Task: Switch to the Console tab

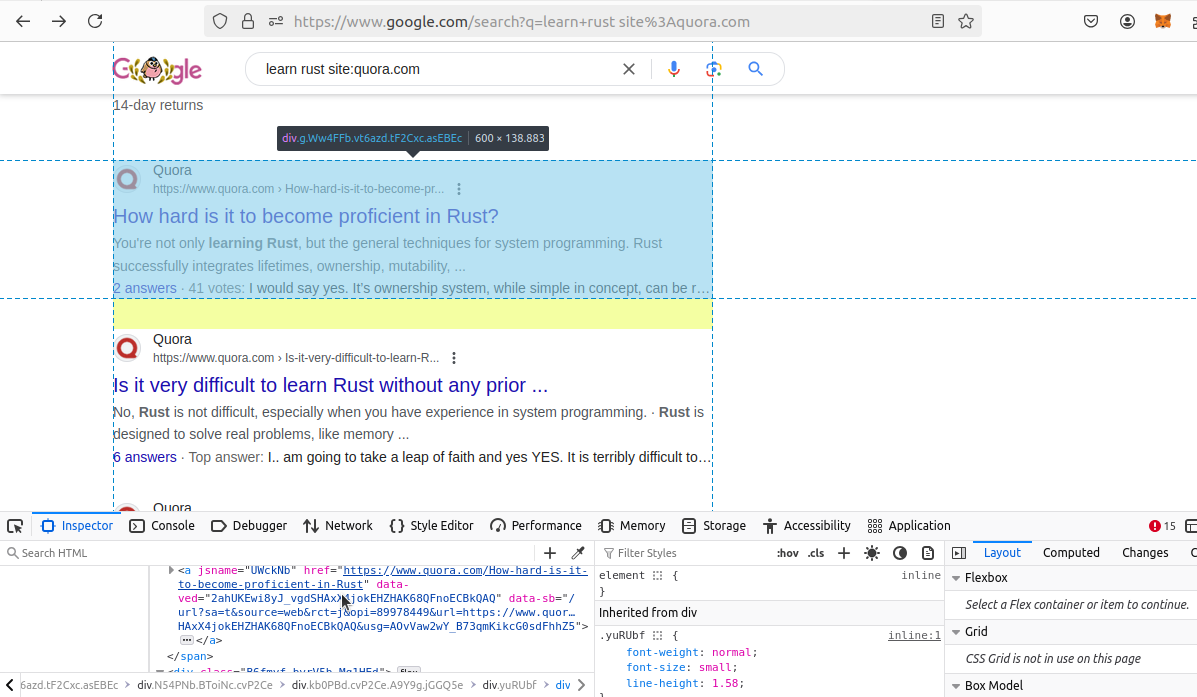Action: (162, 526)
